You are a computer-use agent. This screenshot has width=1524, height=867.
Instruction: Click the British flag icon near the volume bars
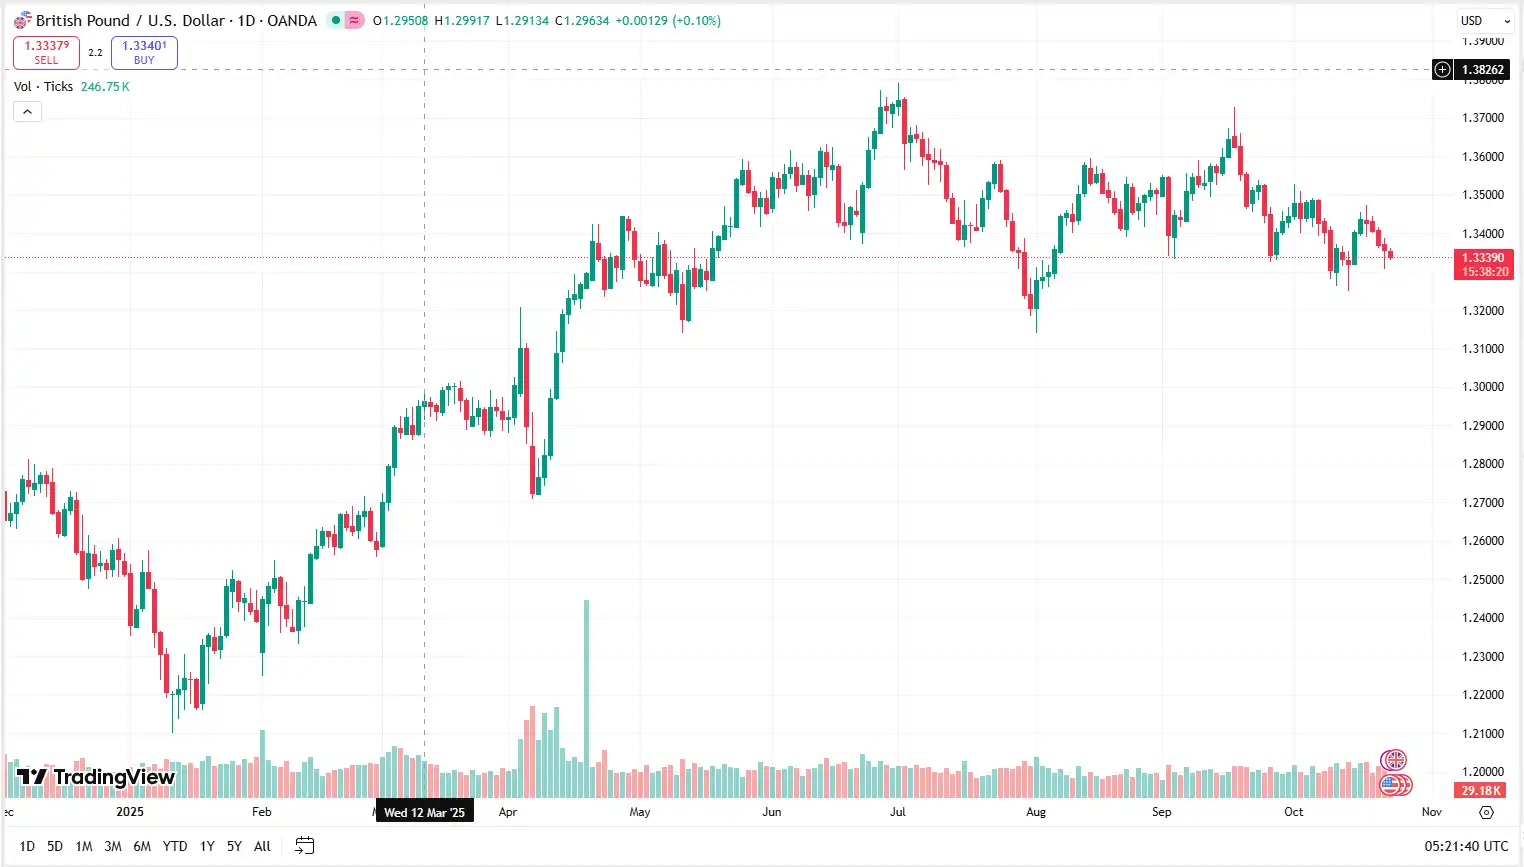[1394, 760]
